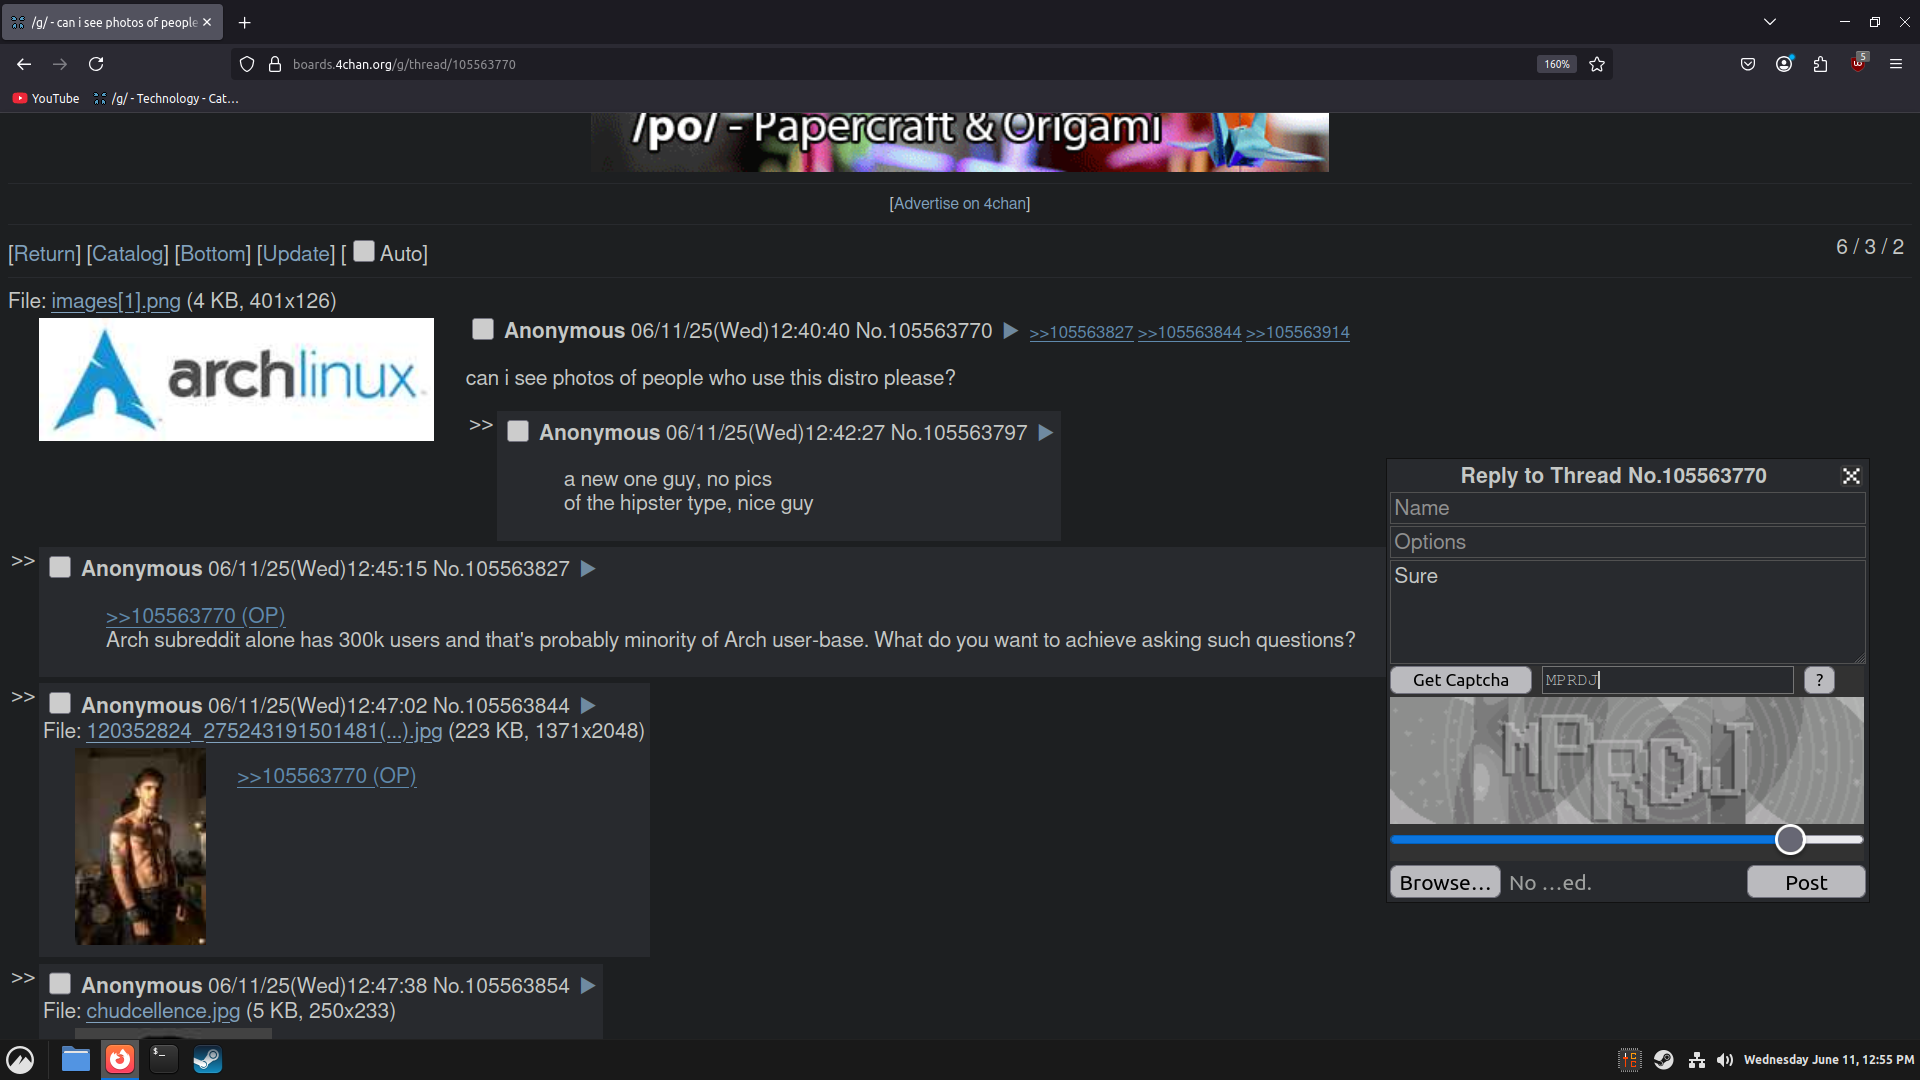
Task: Toggle the Auto update checkbox
Action: tap(364, 251)
